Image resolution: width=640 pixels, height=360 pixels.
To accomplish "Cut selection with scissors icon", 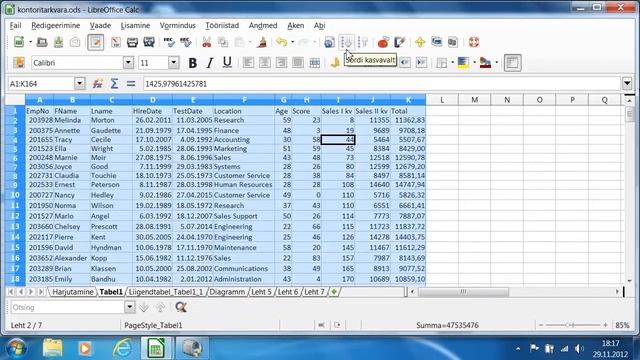I will click(207, 42).
